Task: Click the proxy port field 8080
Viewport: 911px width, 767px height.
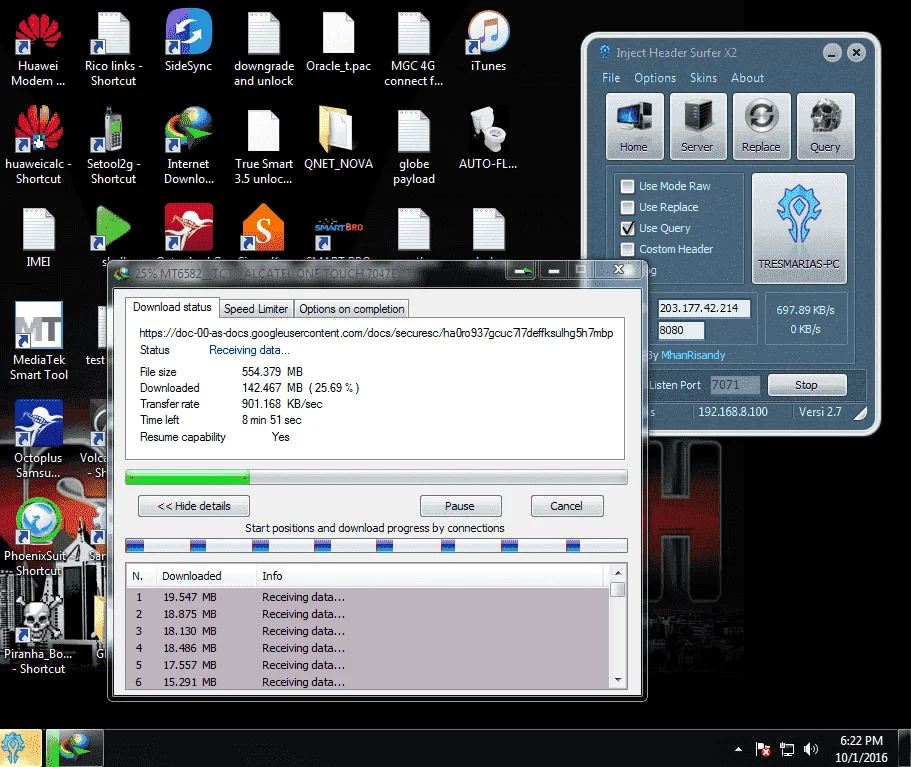Action: [681, 330]
